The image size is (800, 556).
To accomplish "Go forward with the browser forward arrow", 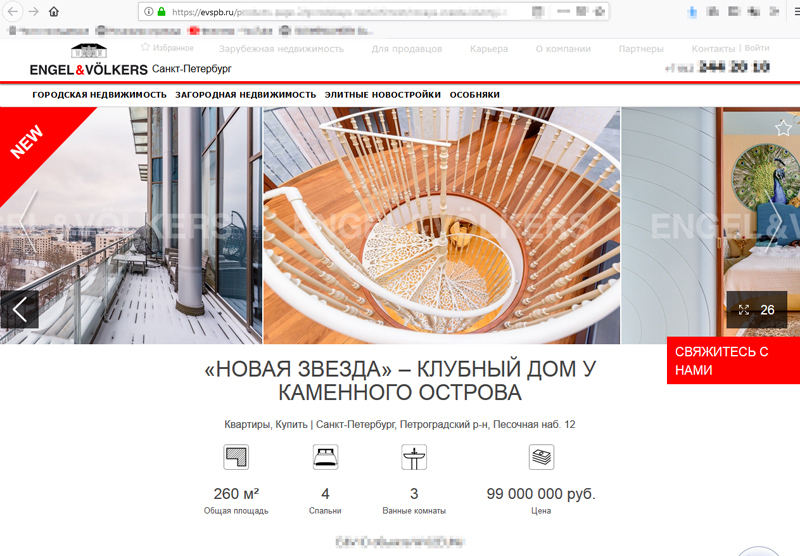I will point(34,11).
